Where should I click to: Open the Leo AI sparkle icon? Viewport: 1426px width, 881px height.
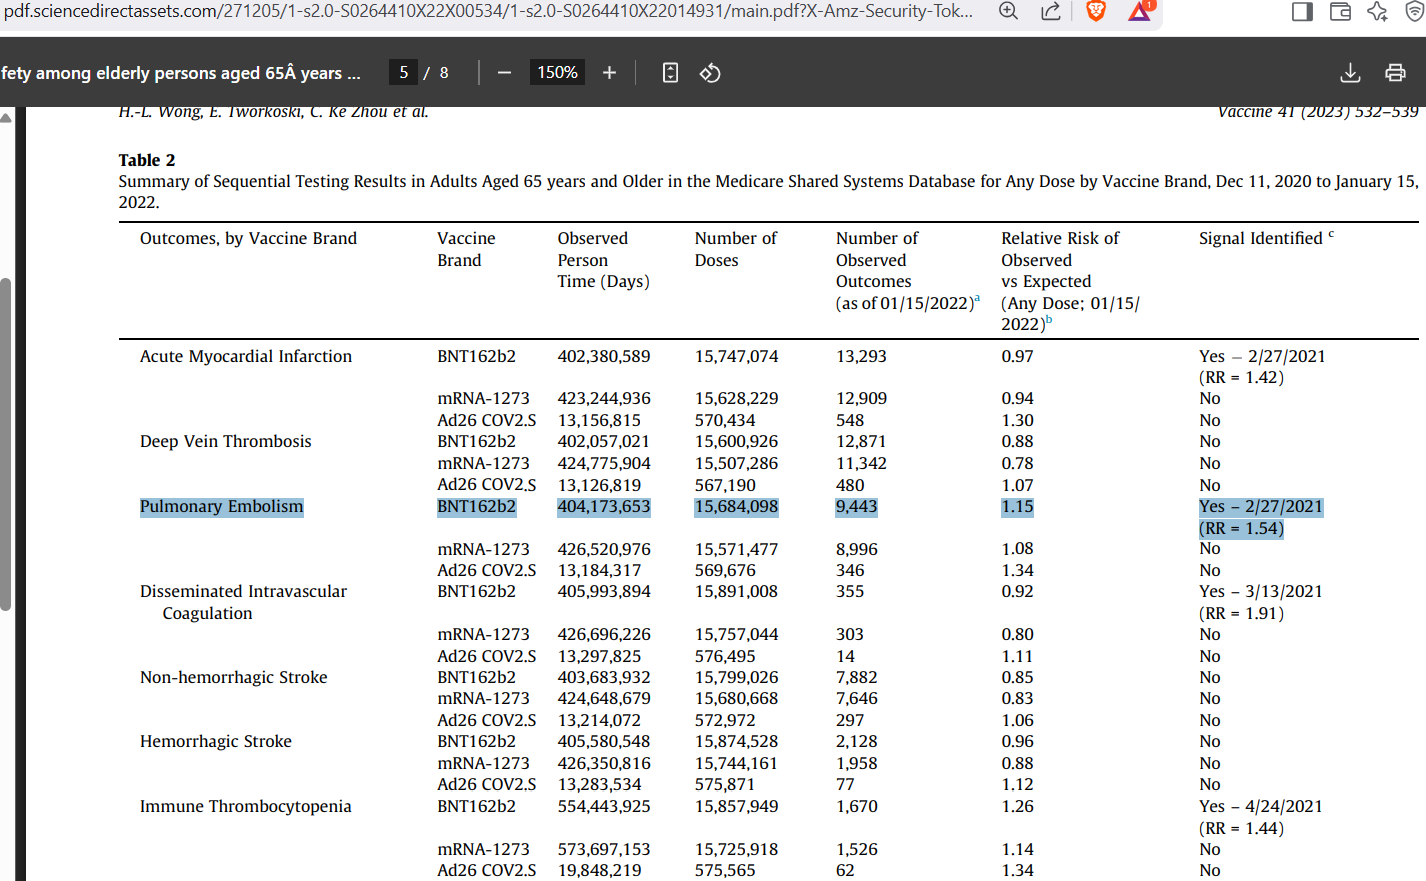tap(1378, 11)
